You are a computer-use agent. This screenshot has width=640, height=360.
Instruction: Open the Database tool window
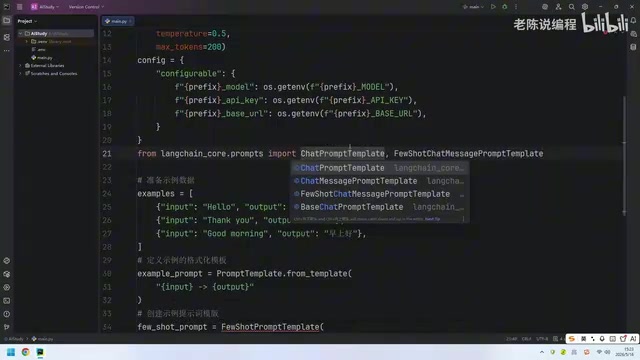633,47
